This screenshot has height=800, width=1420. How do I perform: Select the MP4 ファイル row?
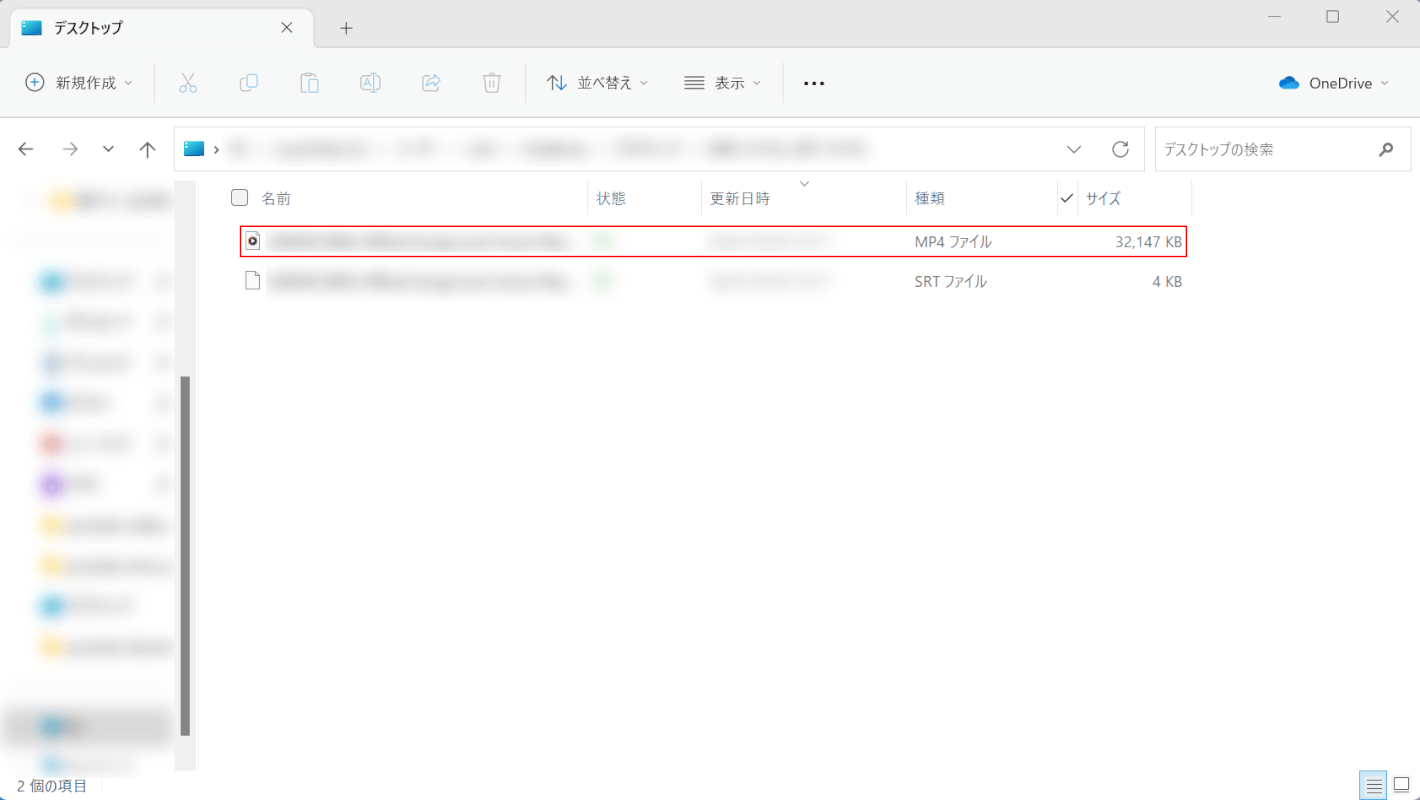pyautogui.click(x=714, y=241)
